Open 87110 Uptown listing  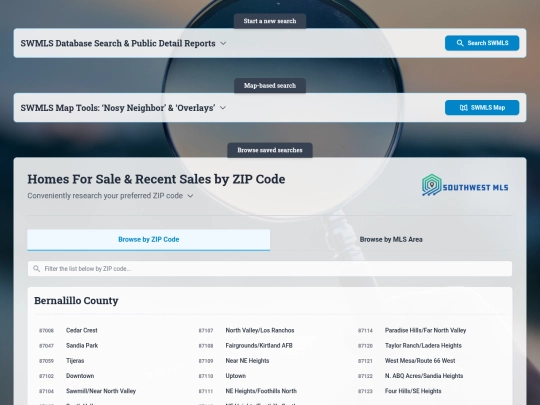coord(222,376)
